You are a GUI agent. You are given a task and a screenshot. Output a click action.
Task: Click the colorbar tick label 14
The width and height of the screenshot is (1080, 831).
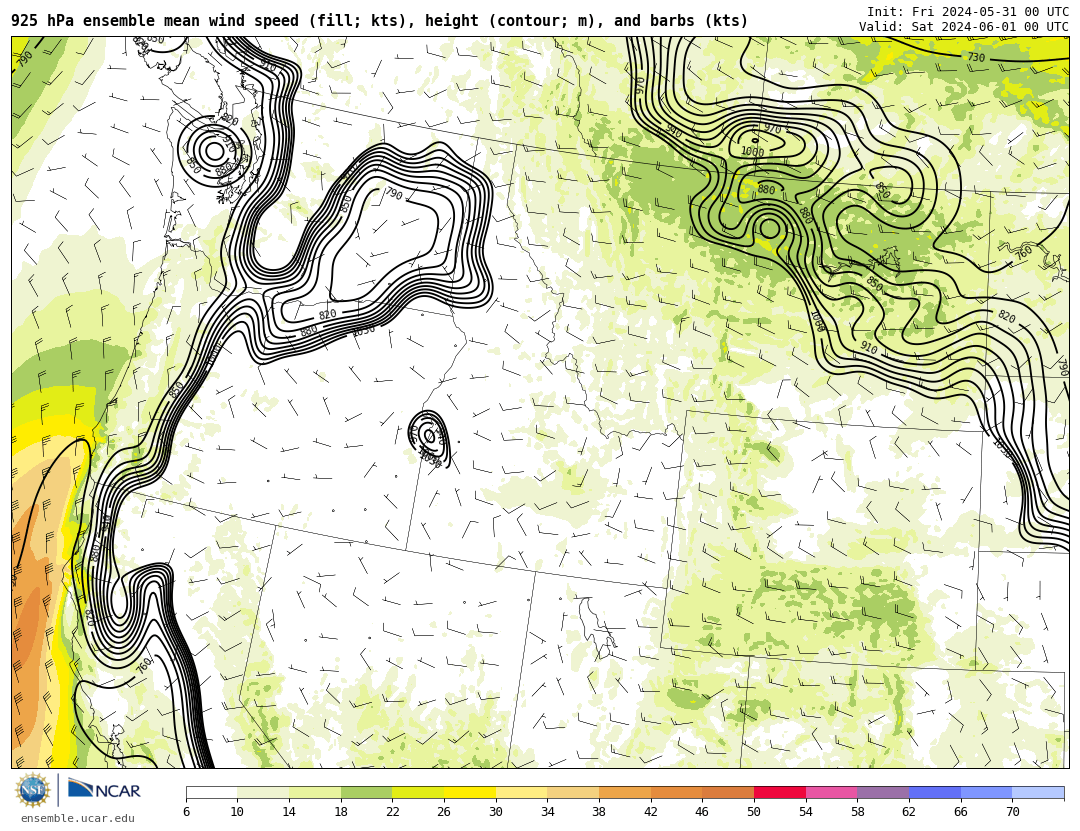click(x=289, y=812)
